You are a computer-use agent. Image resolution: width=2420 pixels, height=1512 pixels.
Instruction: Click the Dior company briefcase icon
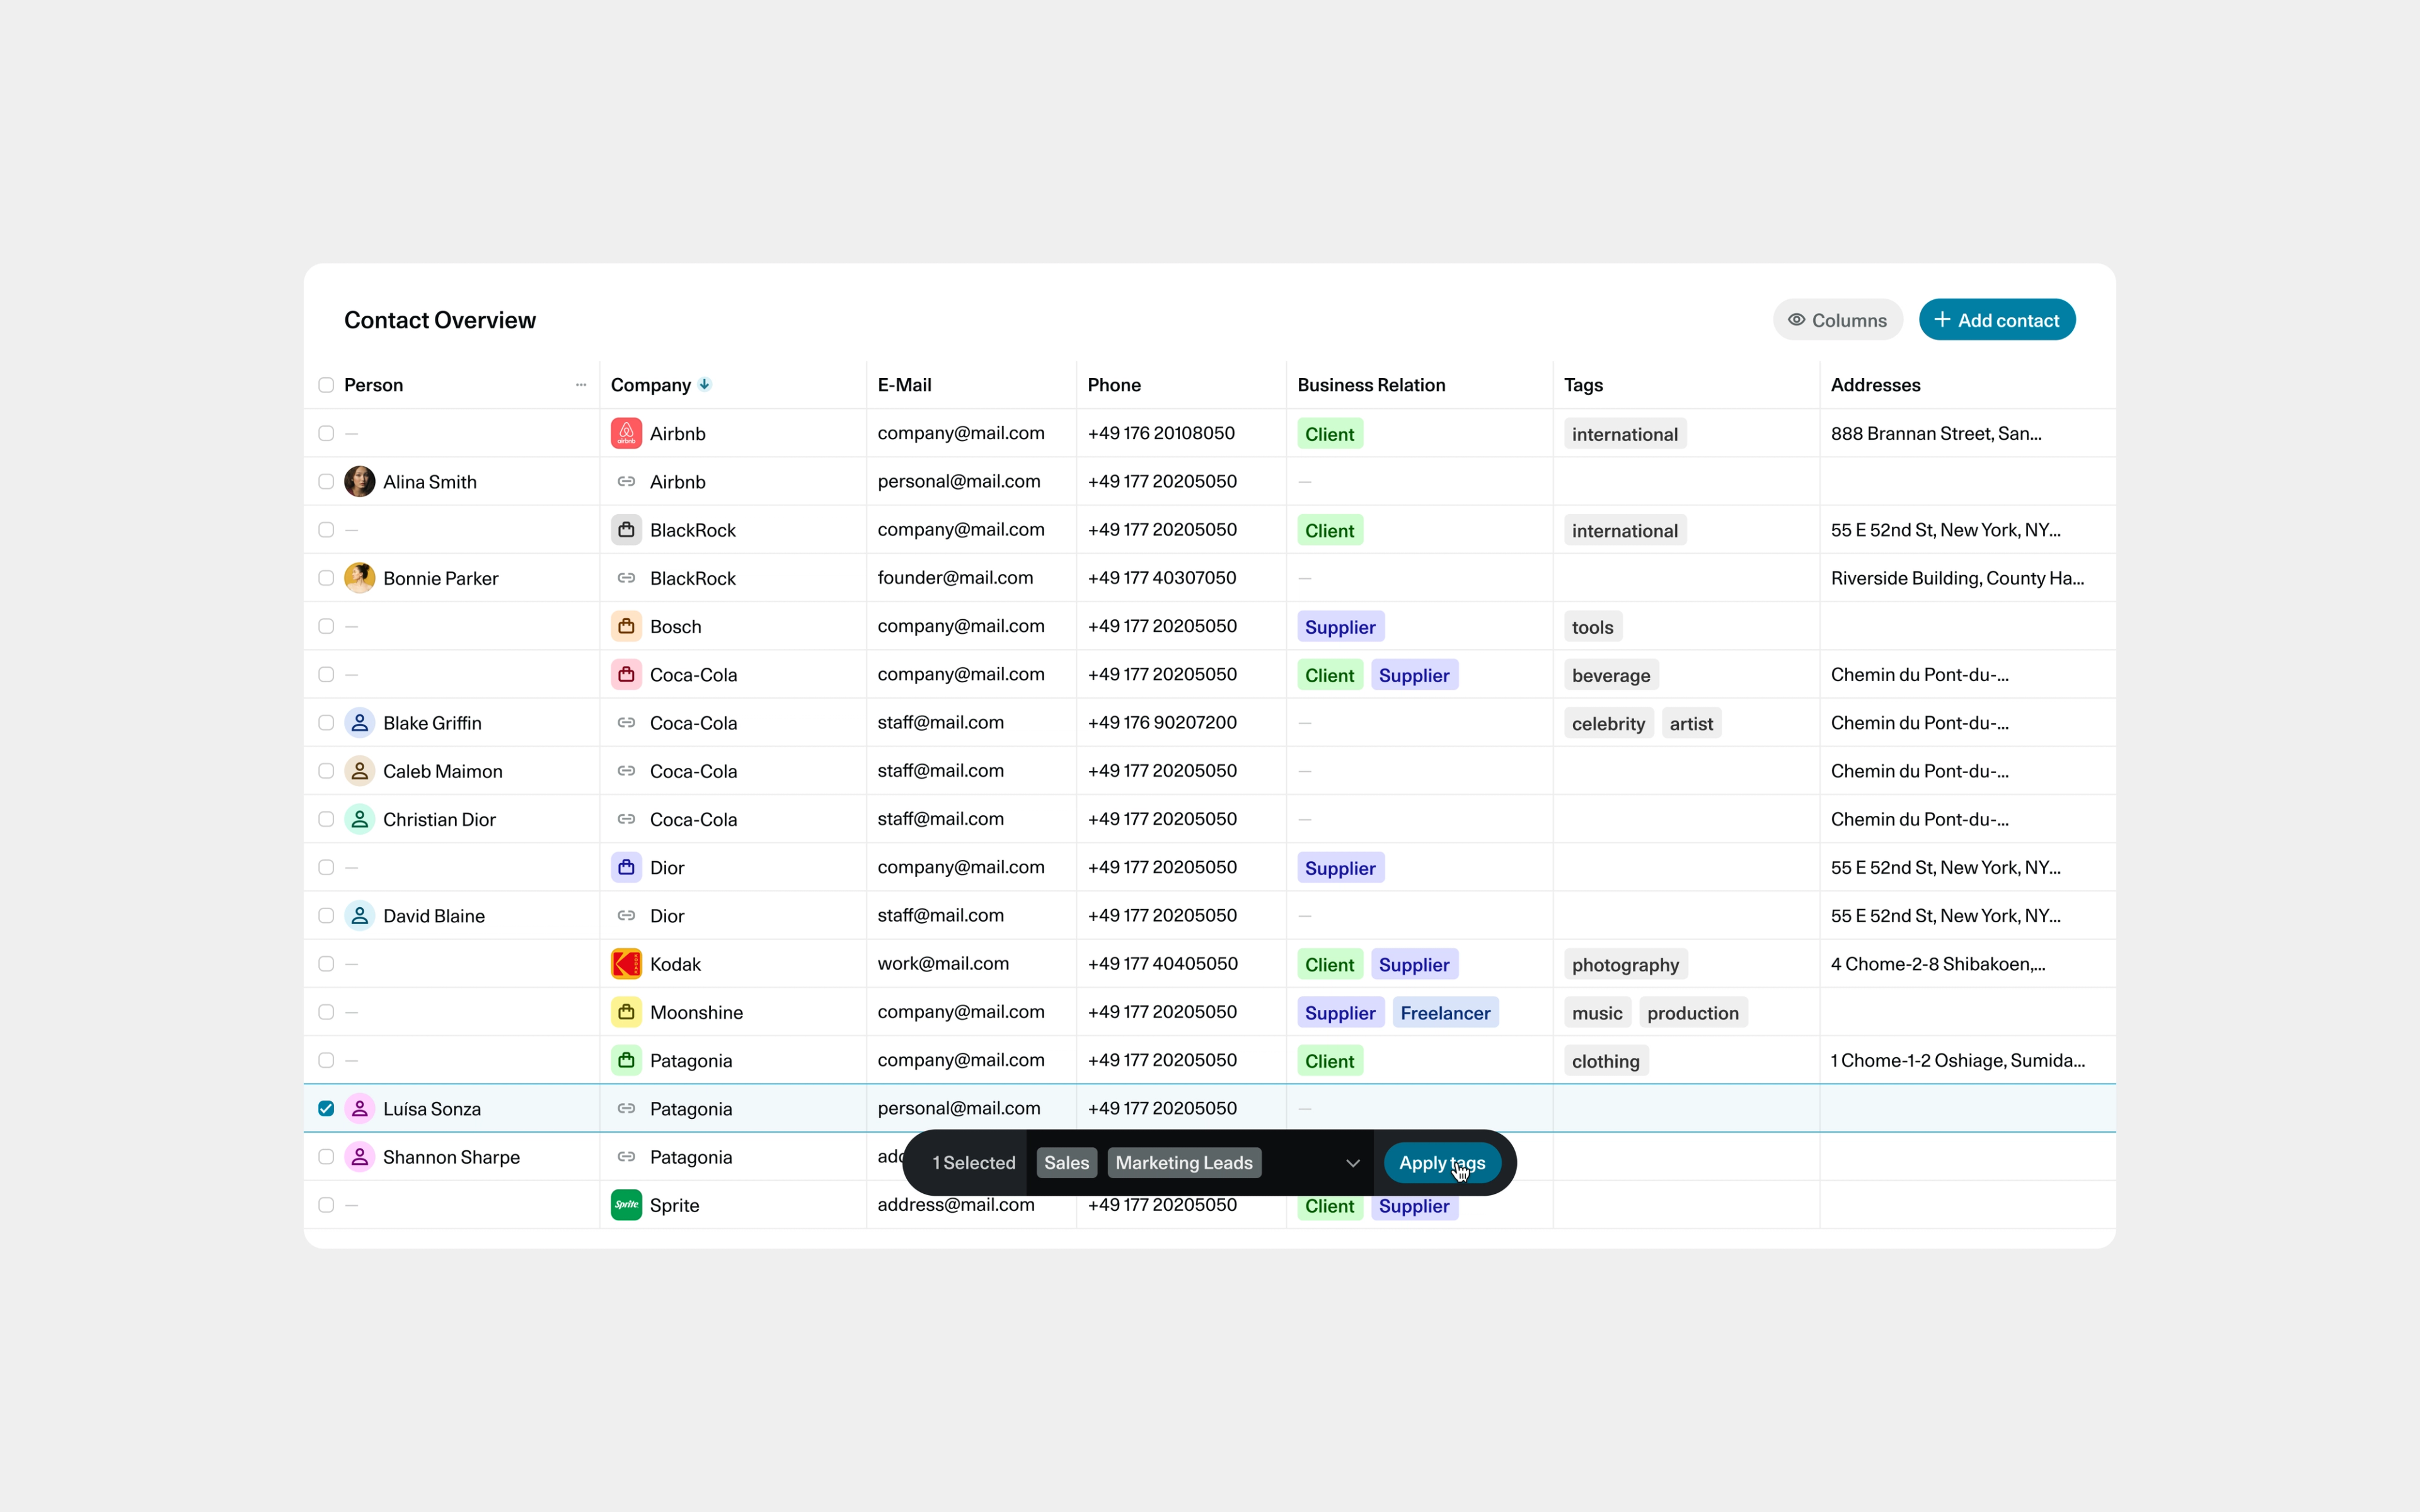626,867
